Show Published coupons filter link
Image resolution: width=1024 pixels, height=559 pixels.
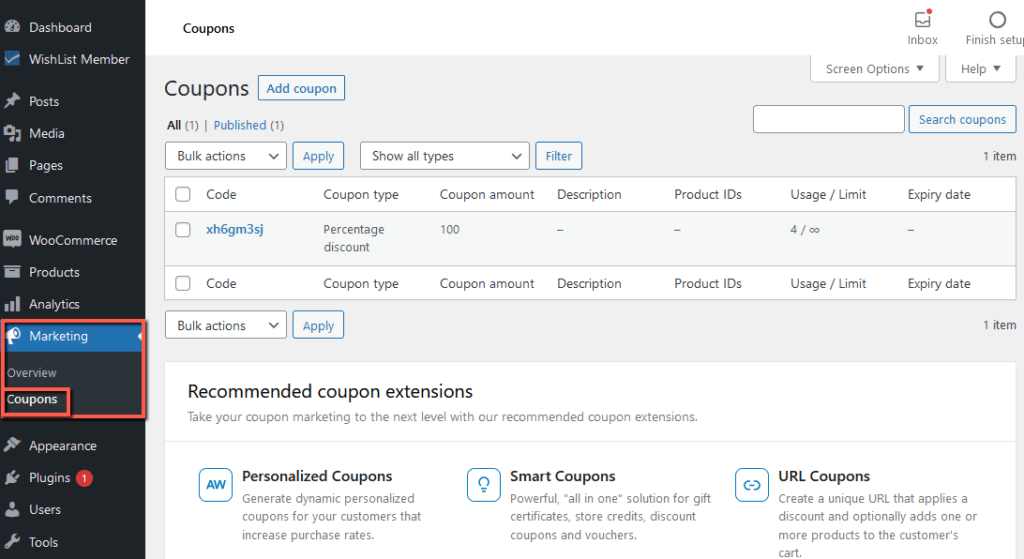pos(240,125)
